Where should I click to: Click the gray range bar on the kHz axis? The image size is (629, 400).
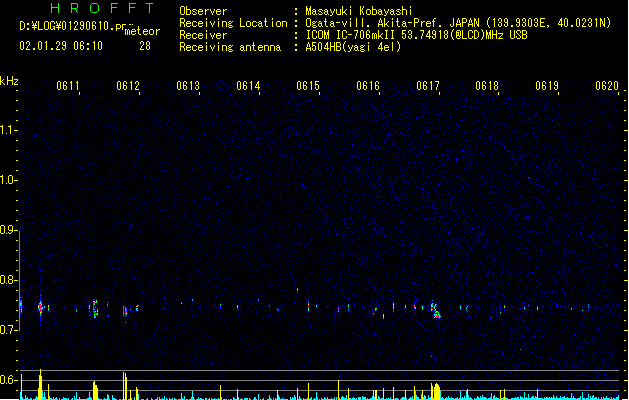19,280
